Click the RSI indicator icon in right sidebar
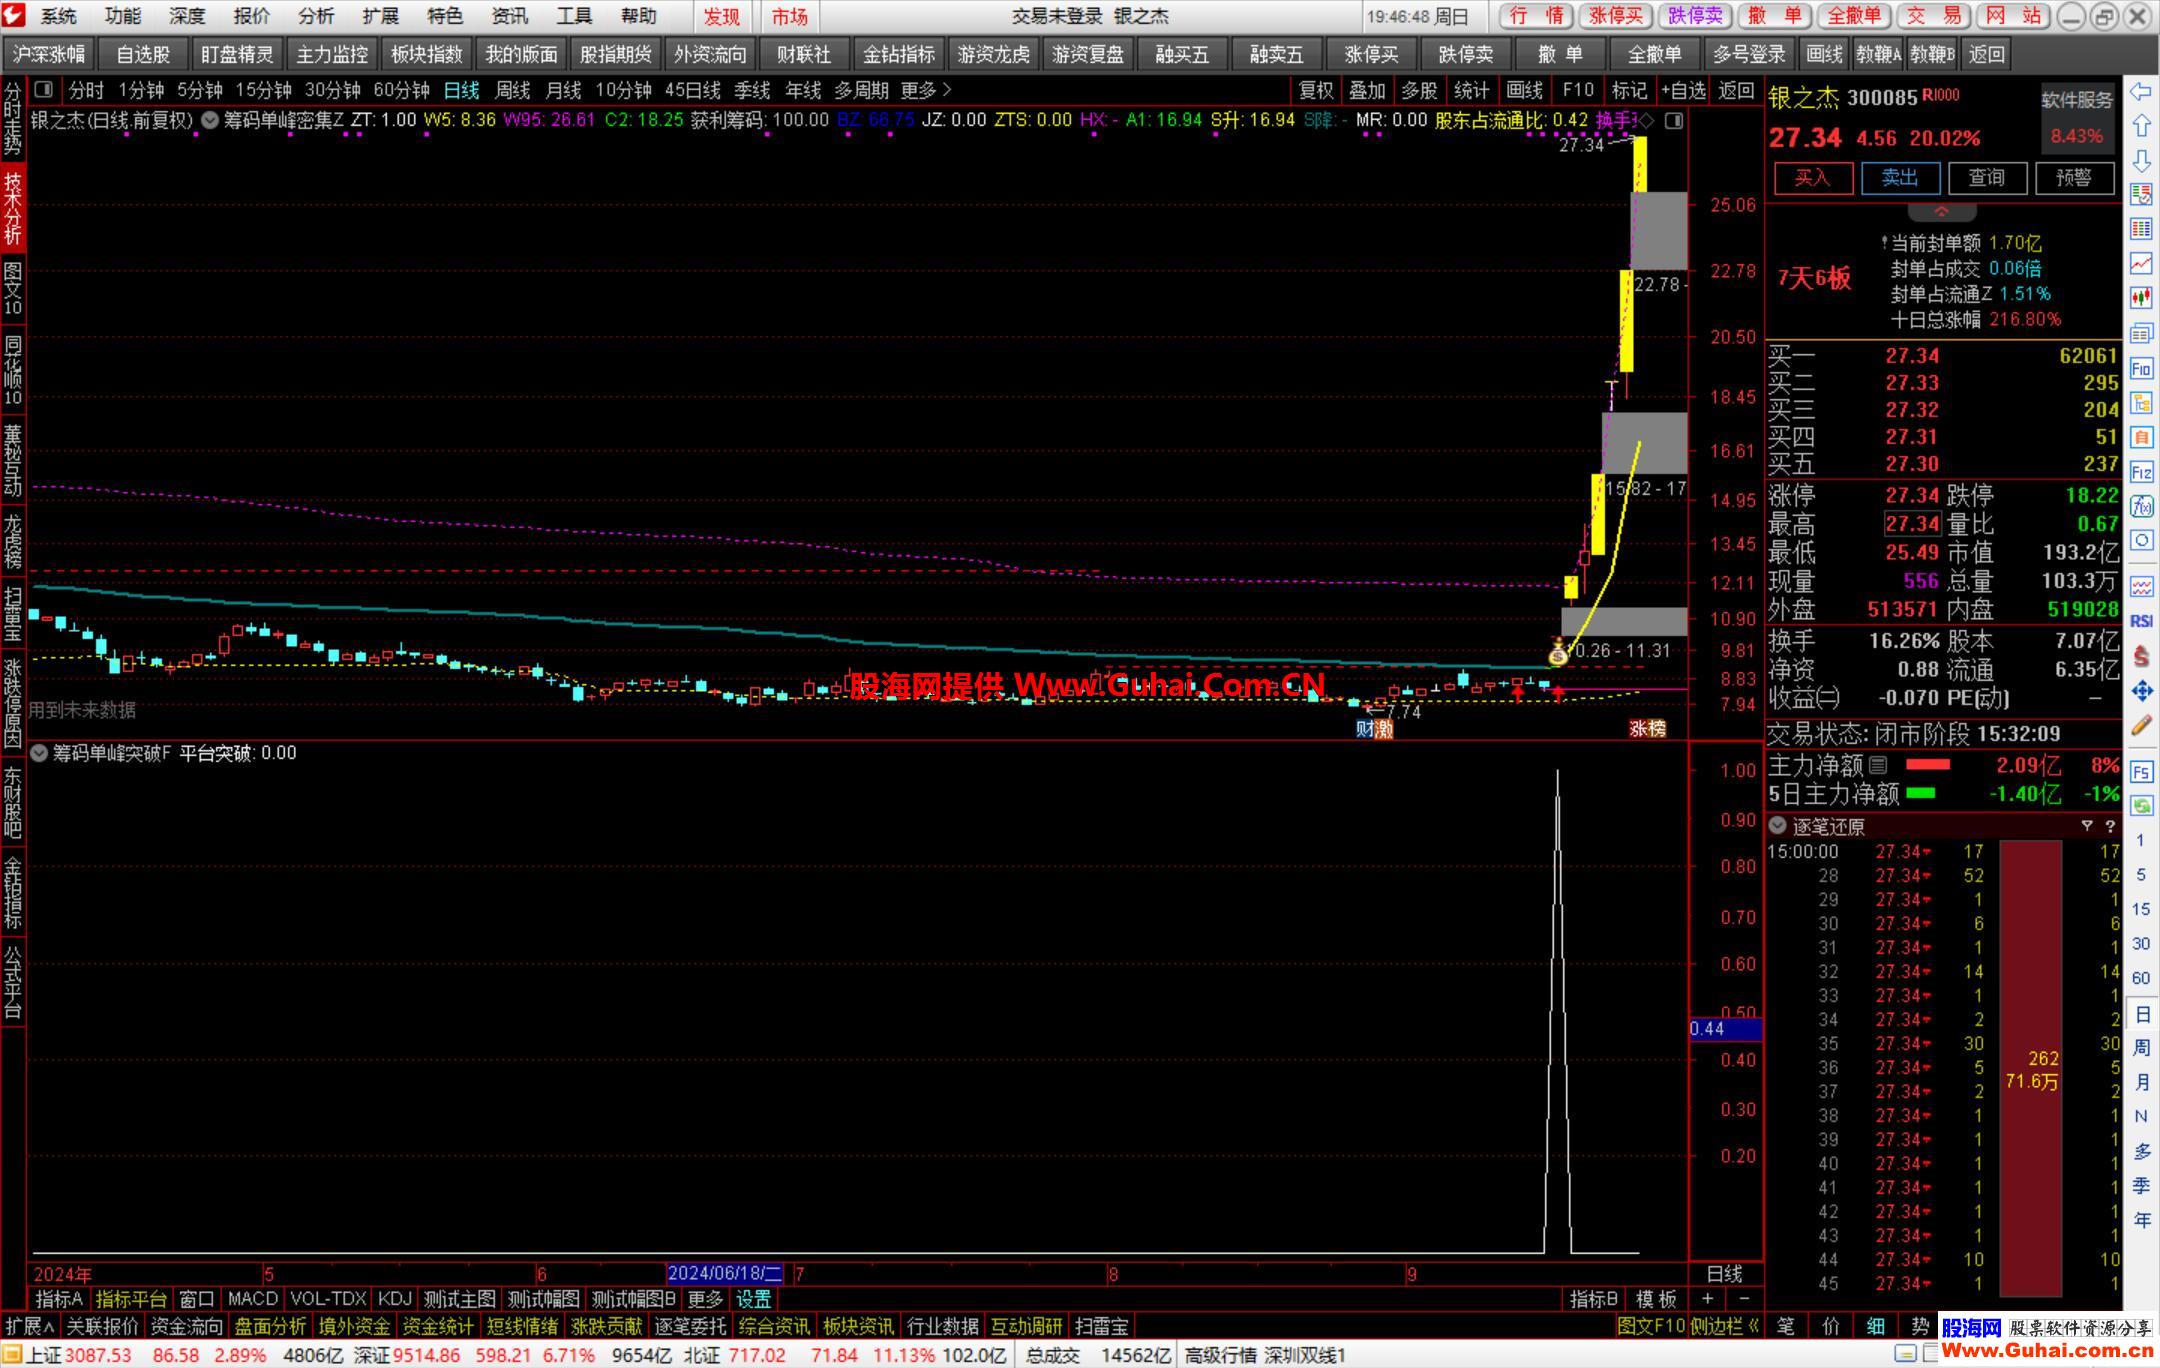The height and width of the screenshot is (1368, 2160). (2140, 621)
